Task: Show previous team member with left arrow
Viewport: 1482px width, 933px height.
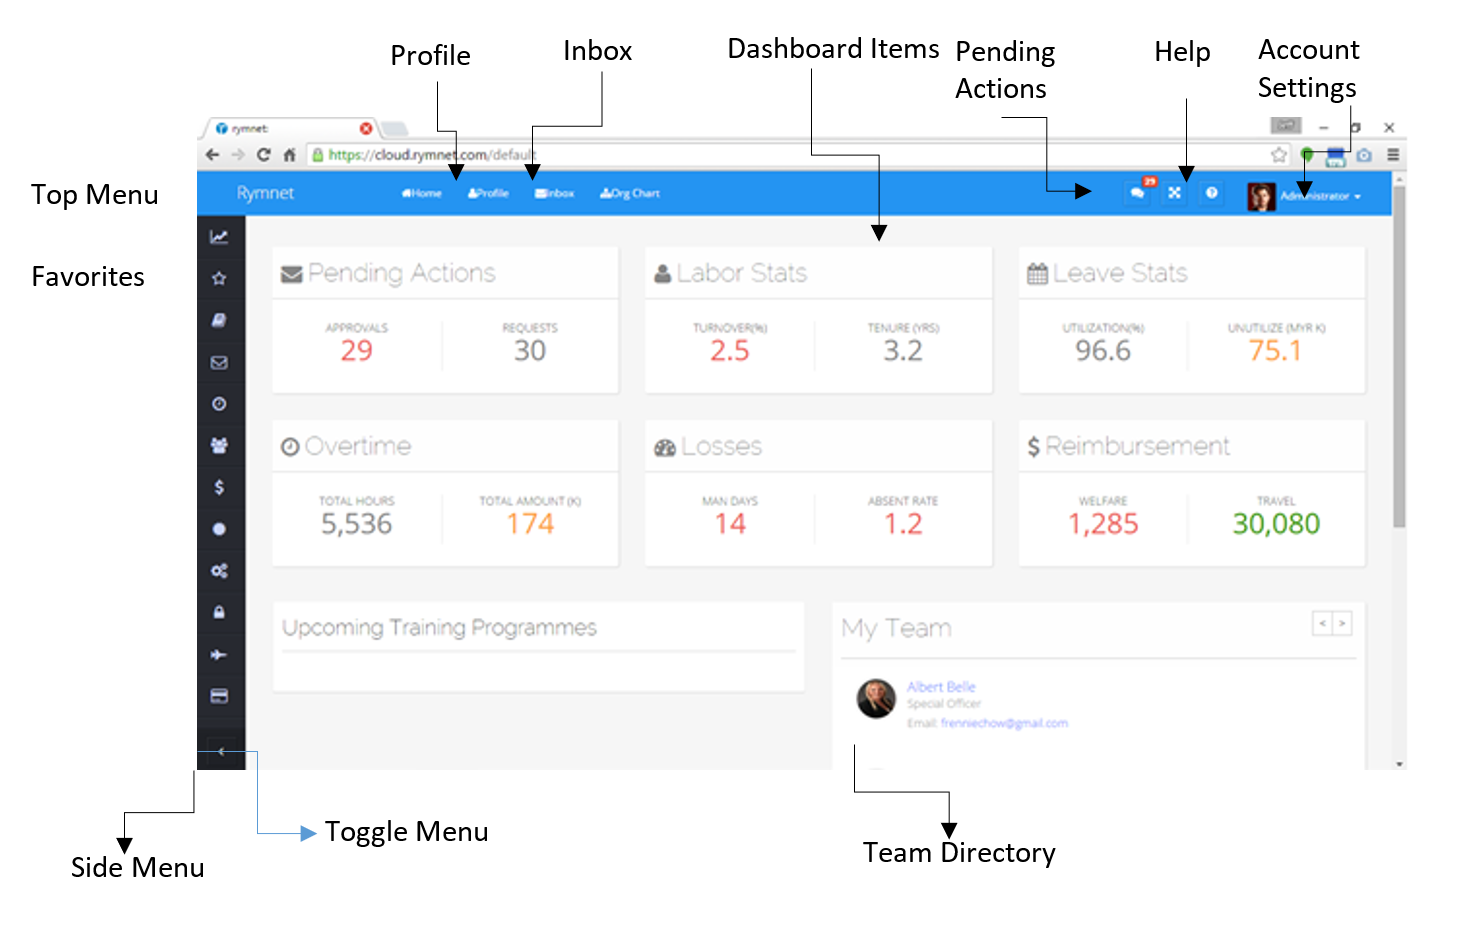Action: click(x=1322, y=624)
